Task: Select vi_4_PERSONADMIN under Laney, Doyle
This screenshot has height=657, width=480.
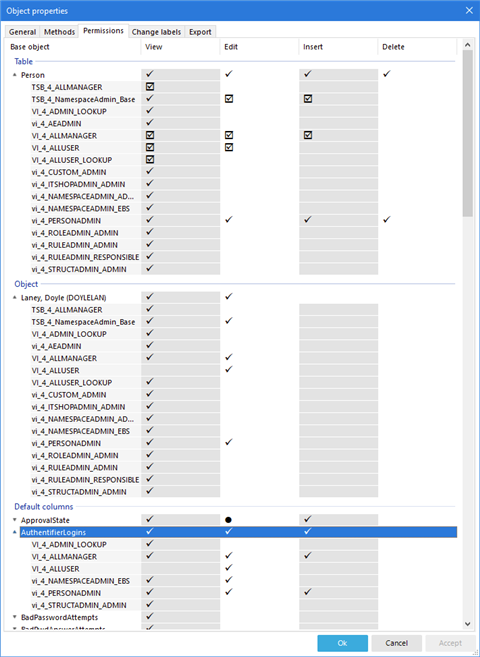Action: pyautogui.click(x=66, y=443)
